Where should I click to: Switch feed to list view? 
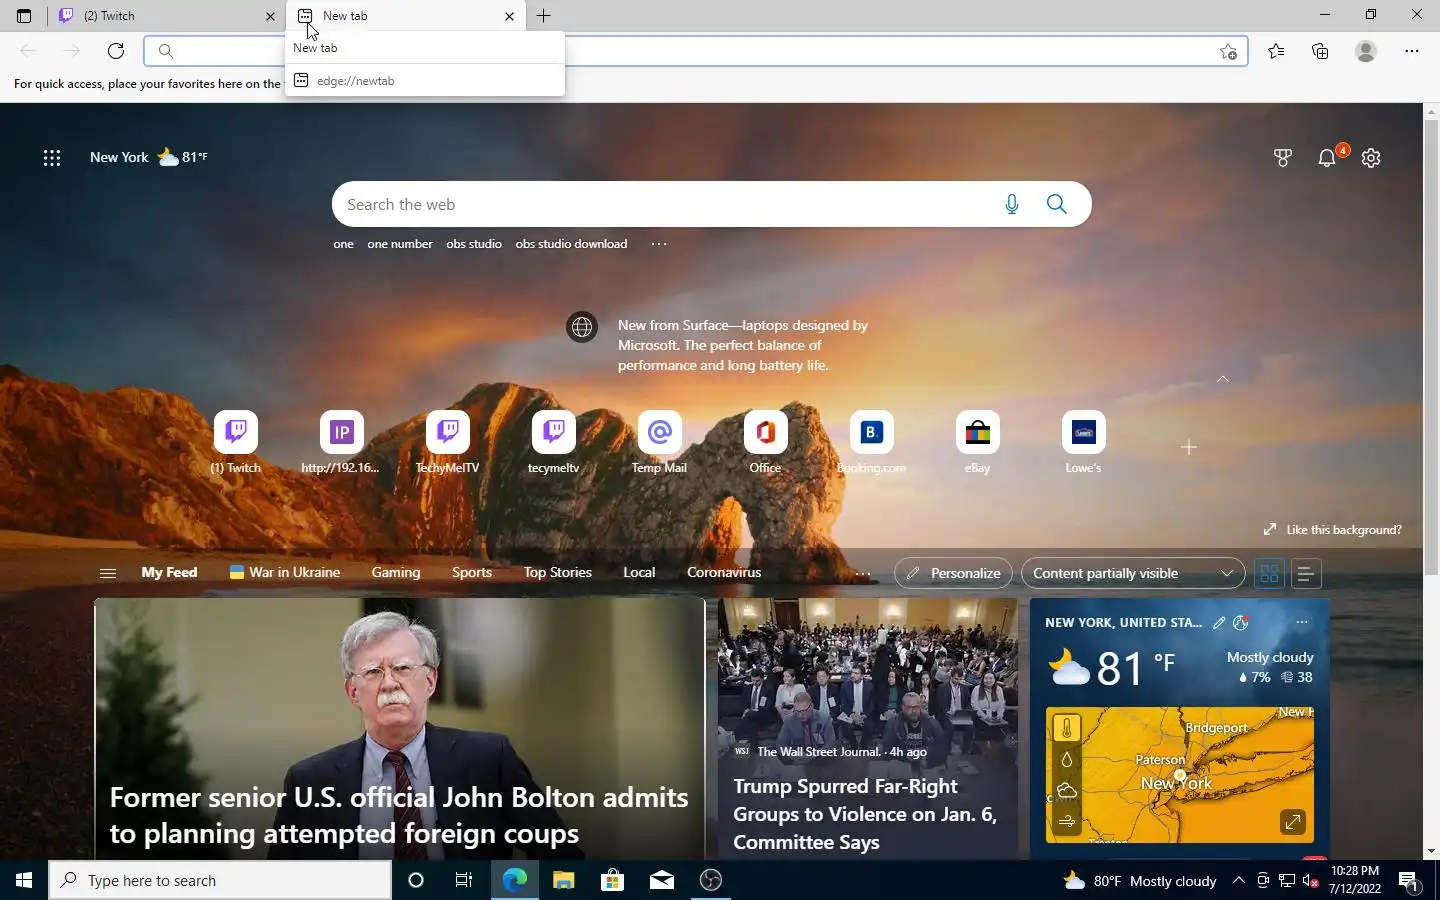tap(1305, 573)
